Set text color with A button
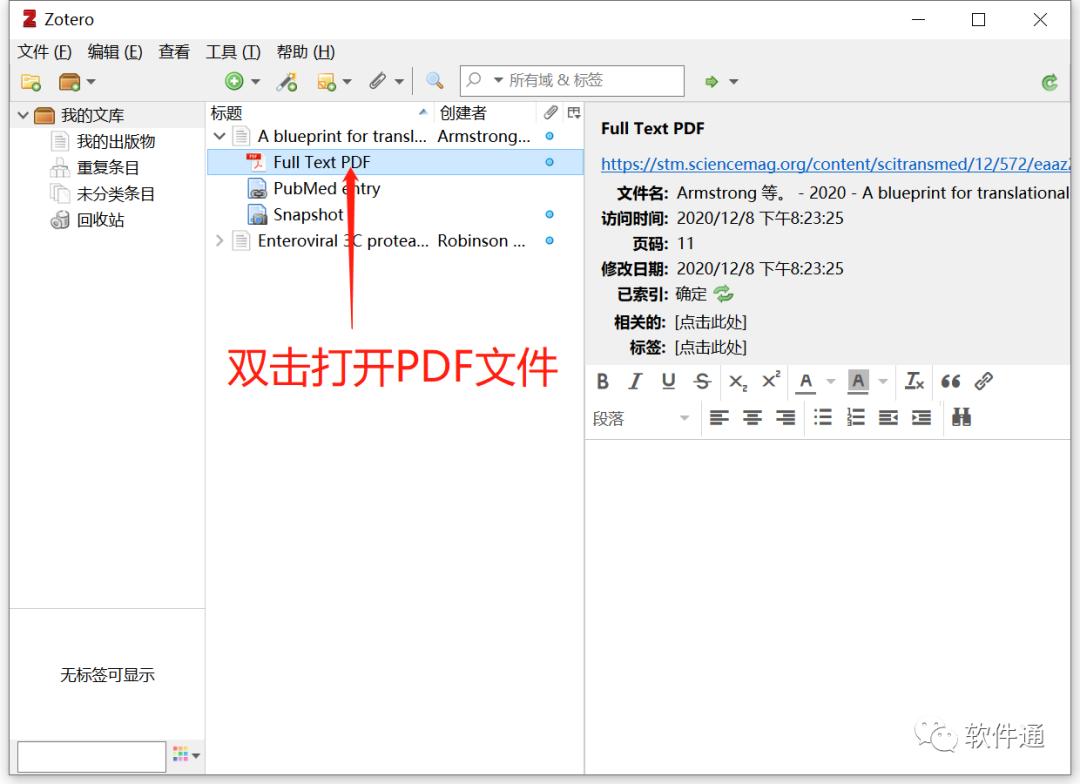This screenshot has height=784, width=1080. tap(806, 381)
